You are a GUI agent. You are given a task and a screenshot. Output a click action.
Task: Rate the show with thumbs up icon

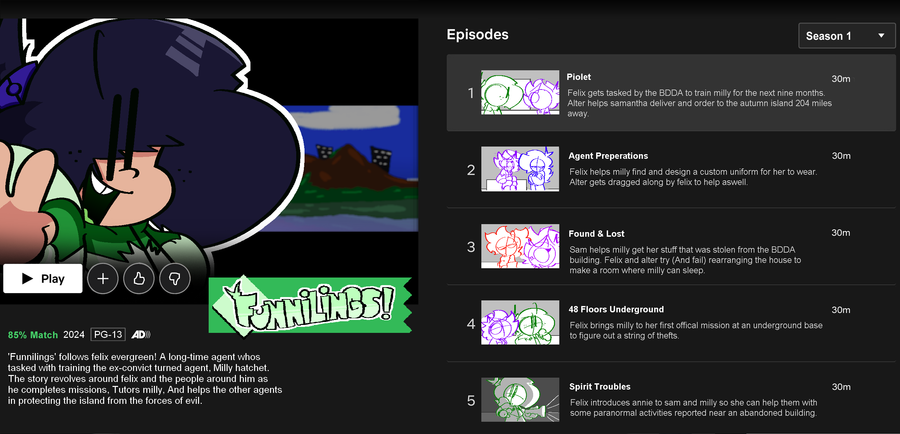139,279
